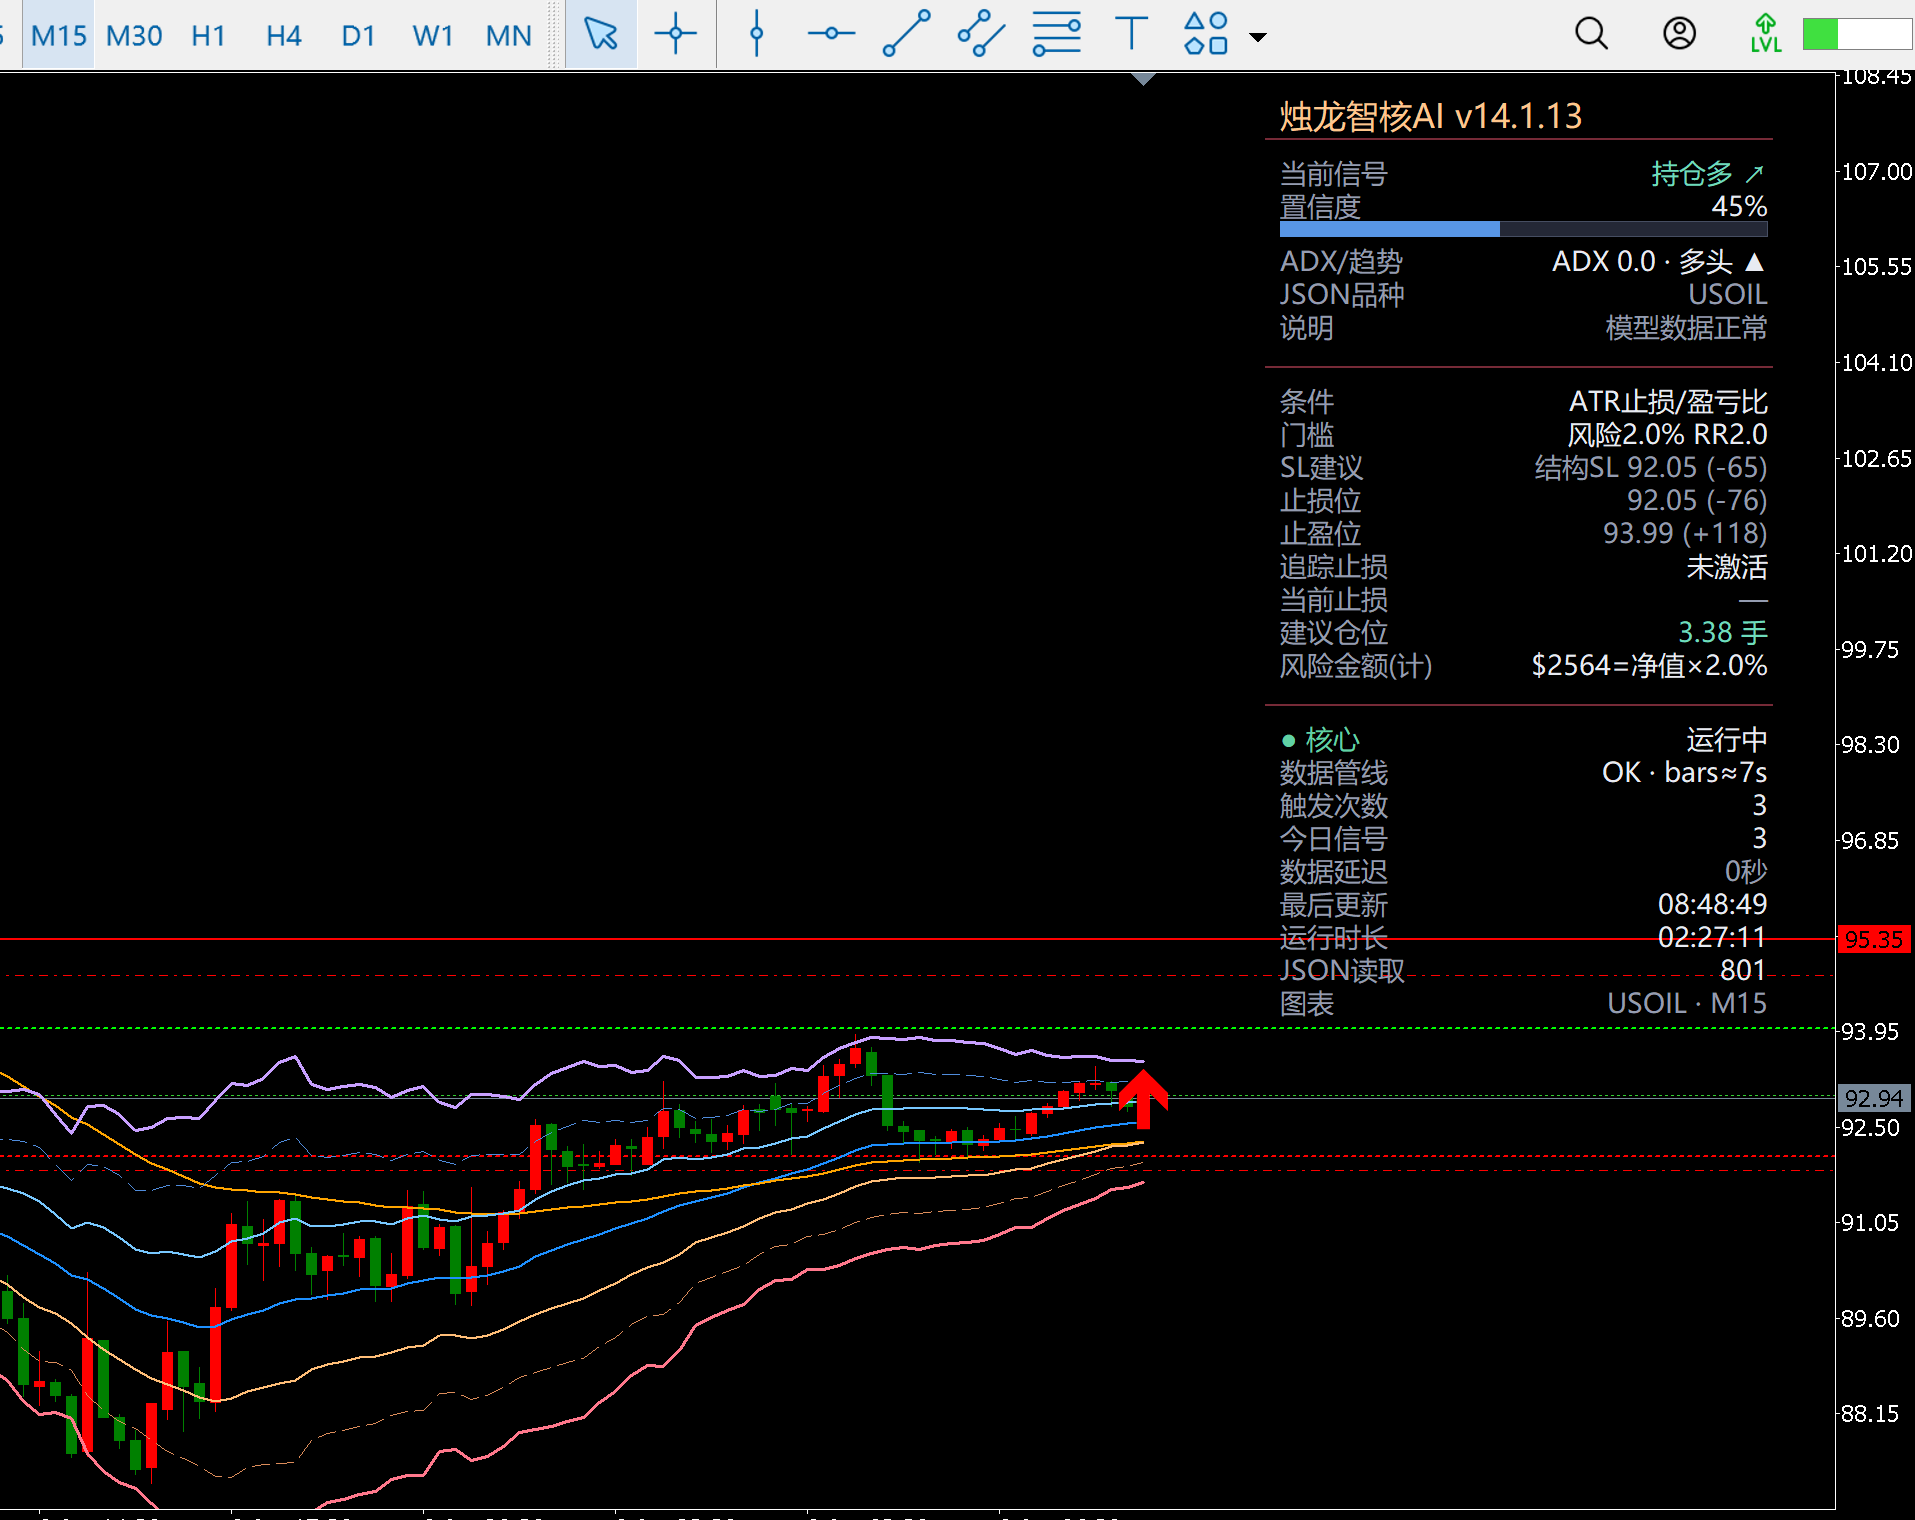This screenshot has height=1520, width=1915.
Task: Select the arrow cursor tool
Action: tap(601, 34)
